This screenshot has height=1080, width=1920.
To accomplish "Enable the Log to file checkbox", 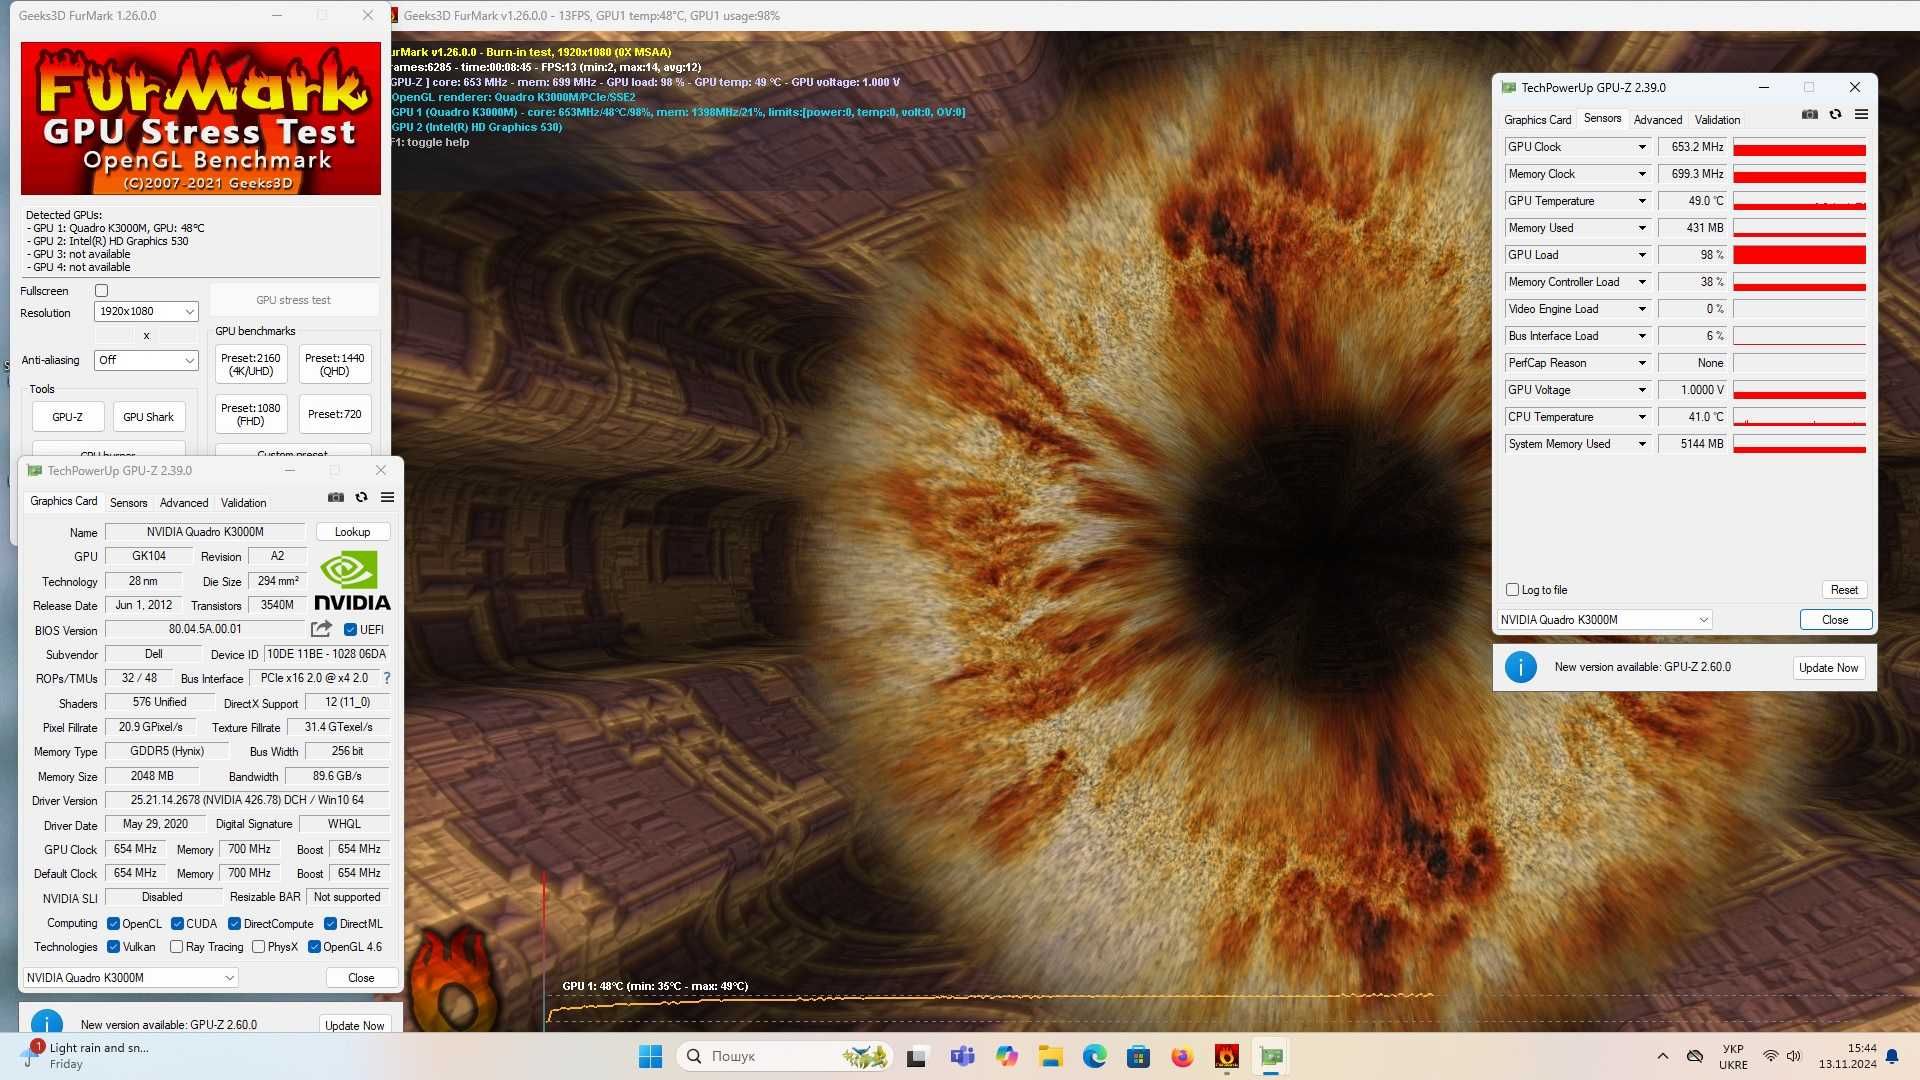I will point(1512,590).
